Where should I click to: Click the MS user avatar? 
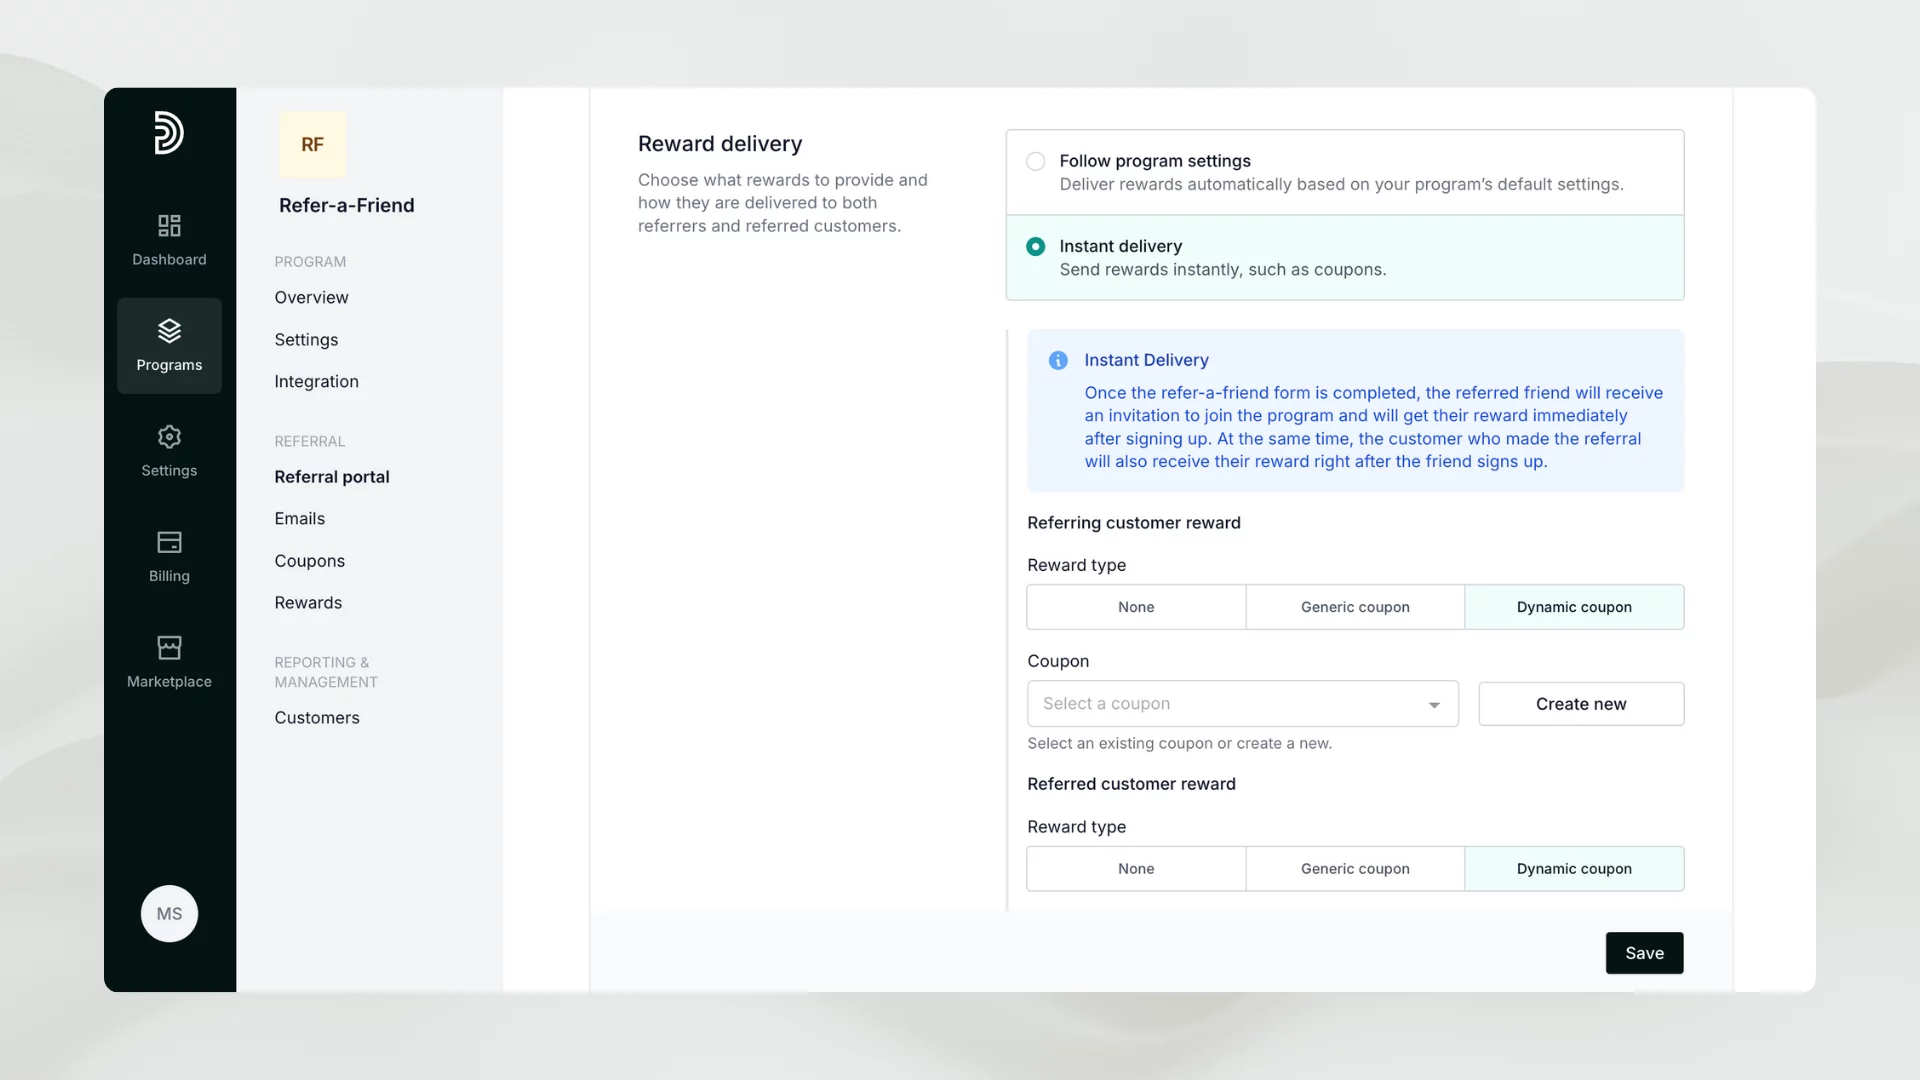(x=169, y=913)
